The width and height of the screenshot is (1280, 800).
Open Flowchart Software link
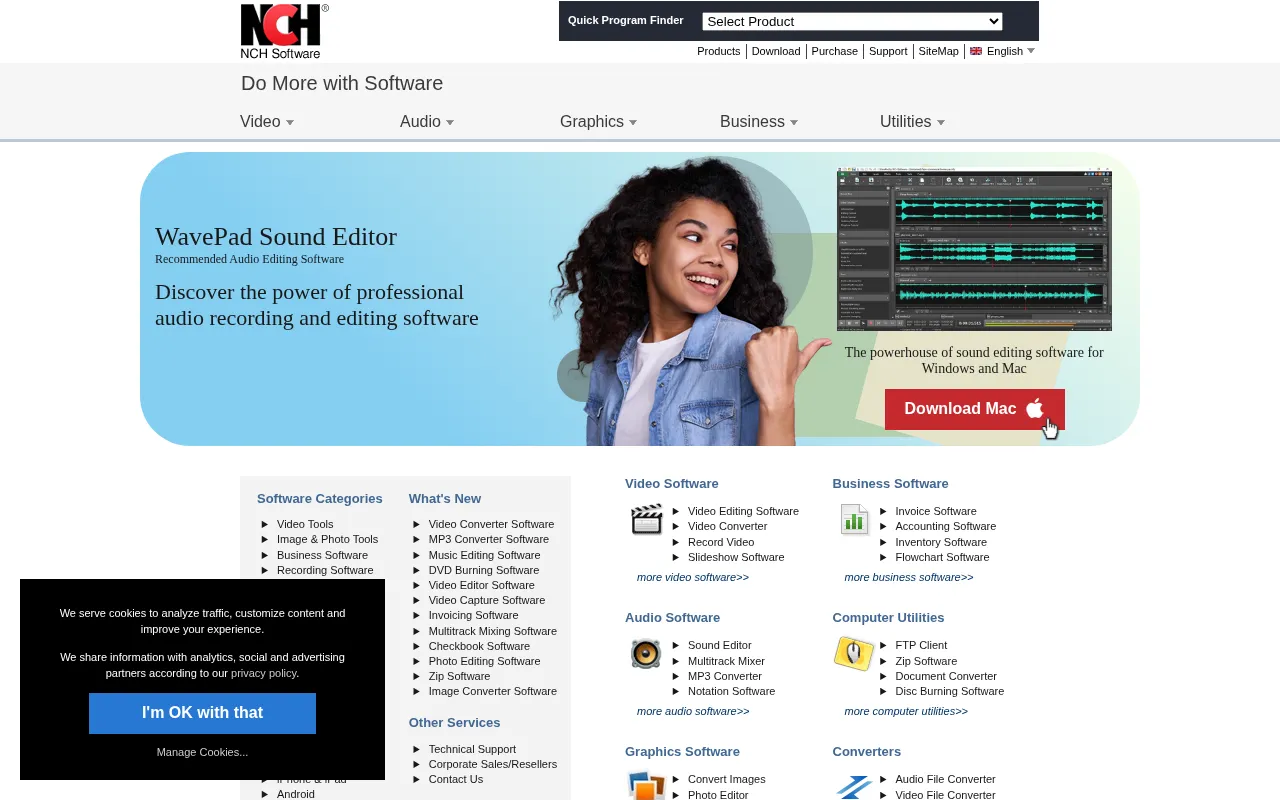point(942,557)
